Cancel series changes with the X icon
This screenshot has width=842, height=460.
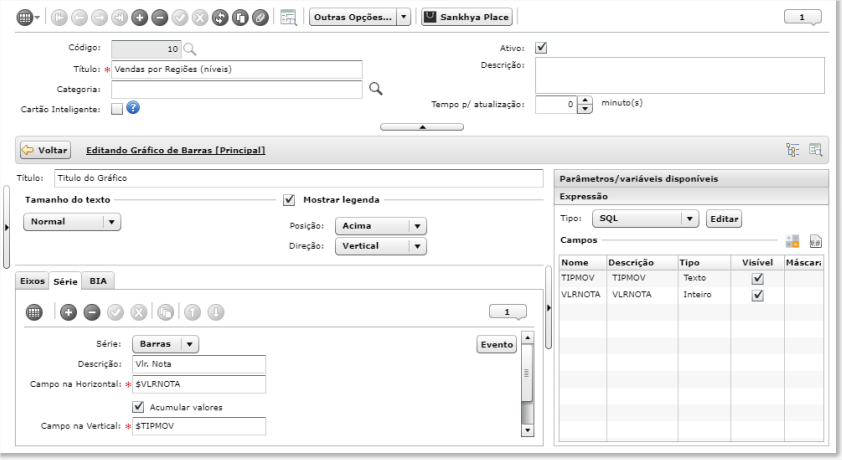pyautogui.click(x=139, y=312)
